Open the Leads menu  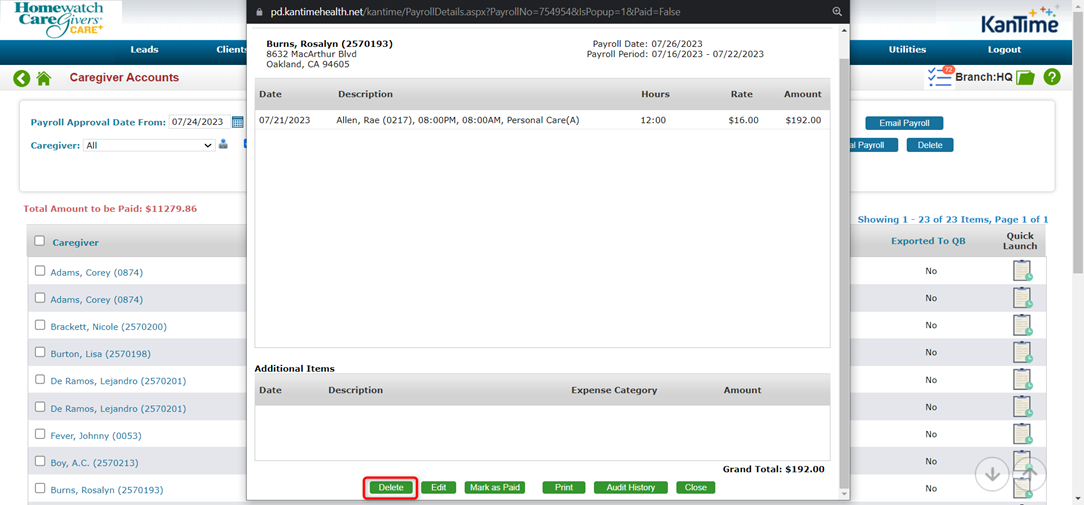pyautogui.click(x=144, y=50)
